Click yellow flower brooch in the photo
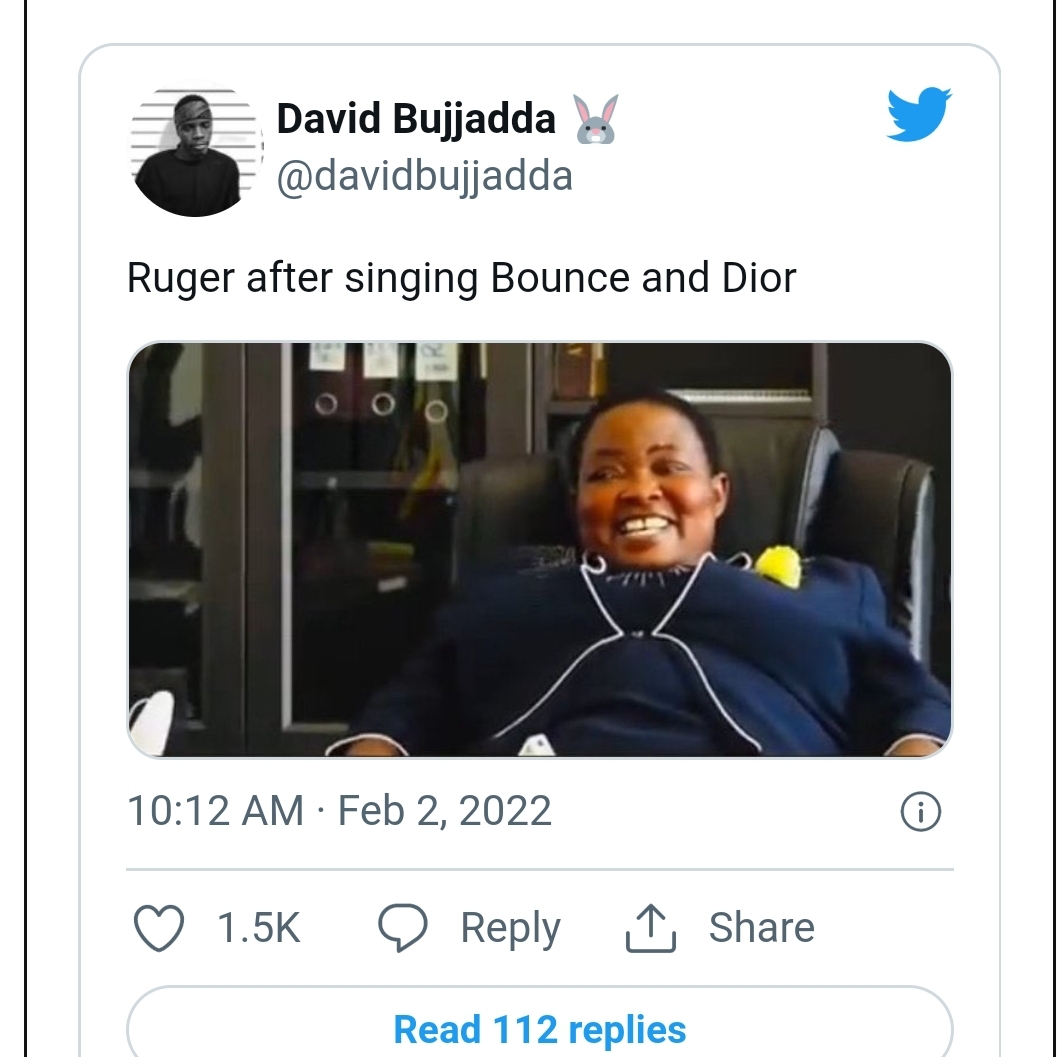The image size is (1057, 1057). [x=780, y=566]
